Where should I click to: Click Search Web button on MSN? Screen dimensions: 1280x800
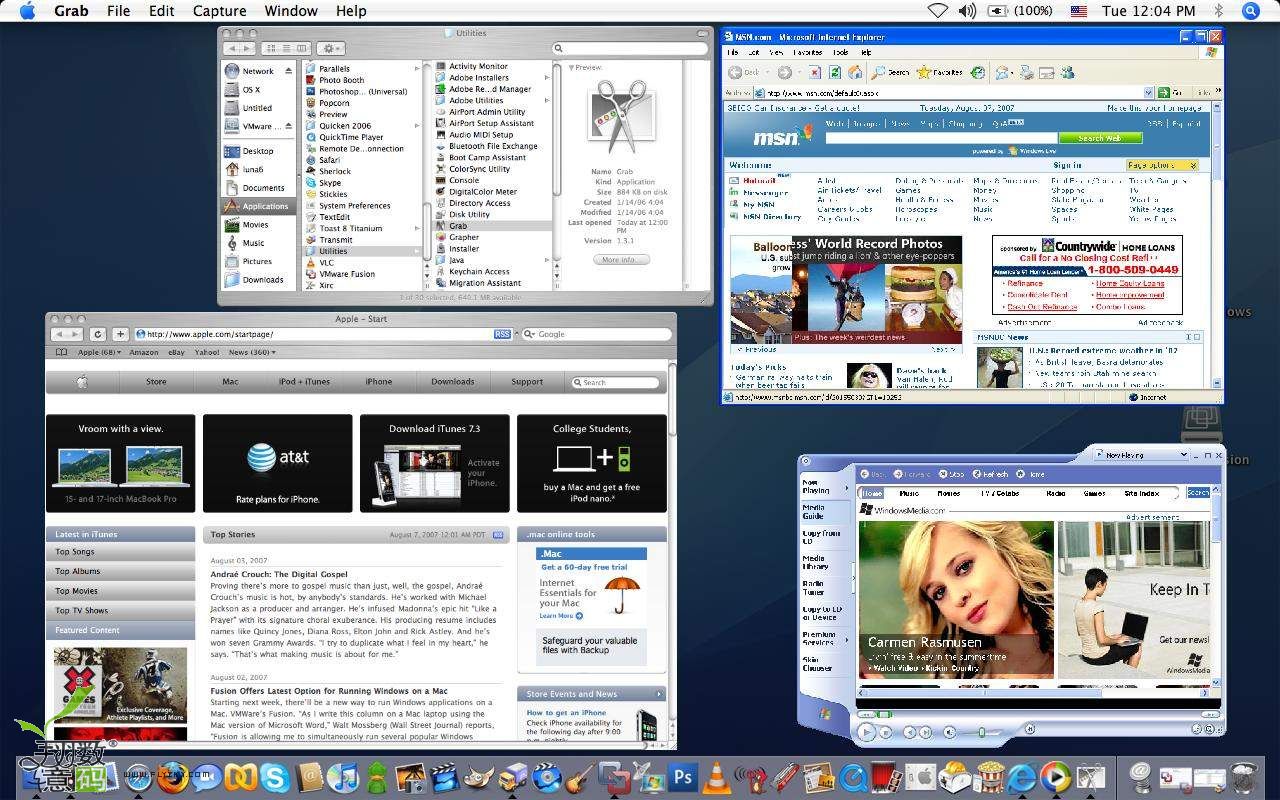click(1099, 139)
